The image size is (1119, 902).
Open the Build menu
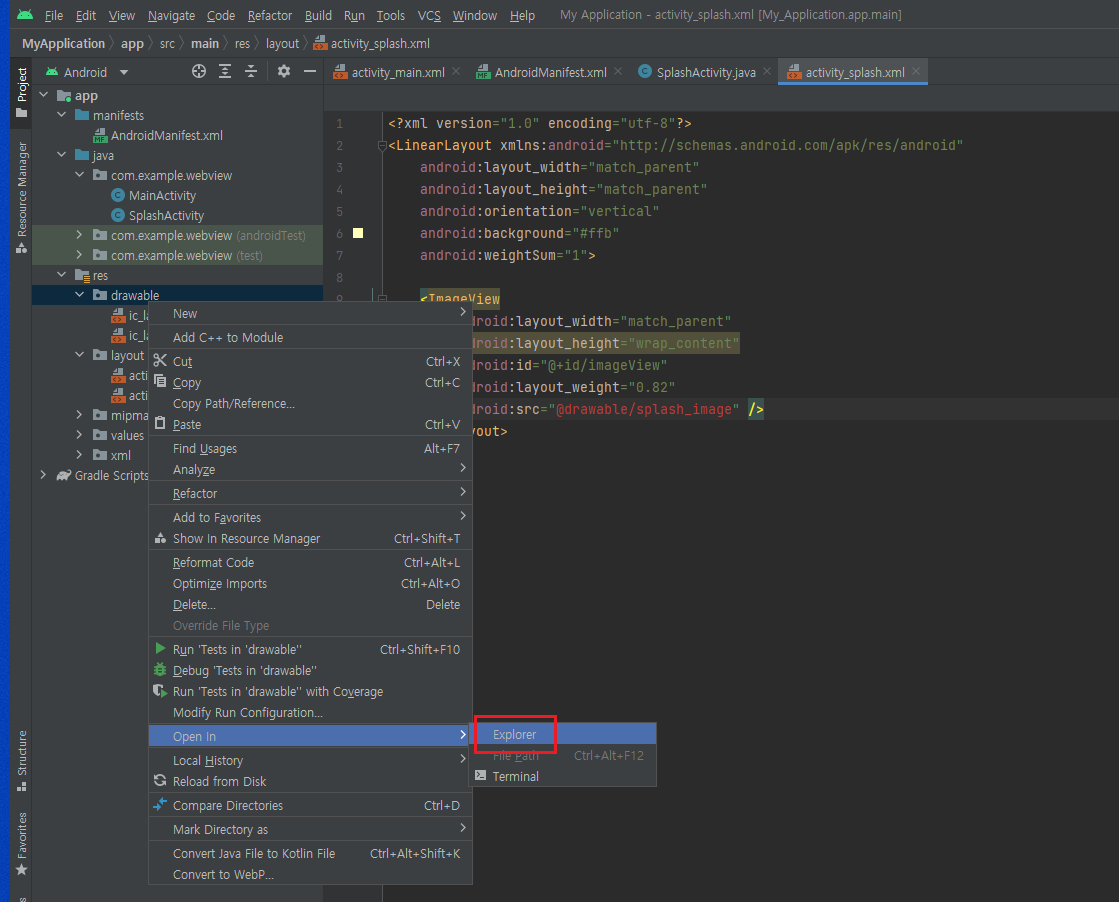point(318,15)
